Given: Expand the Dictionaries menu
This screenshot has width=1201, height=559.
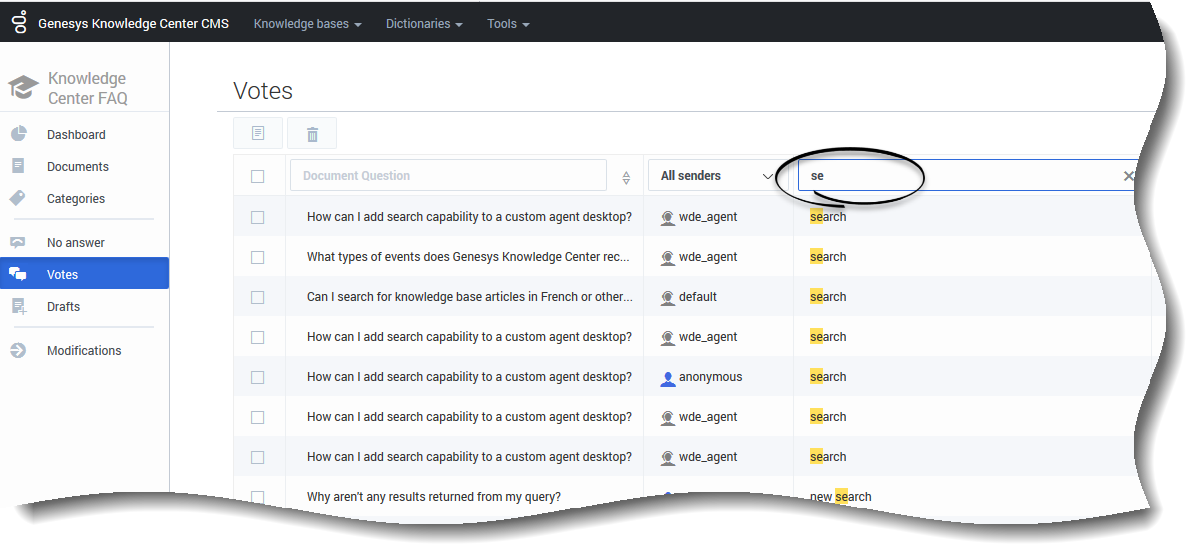Looking at the screenshot, I should tap(424, 24).
